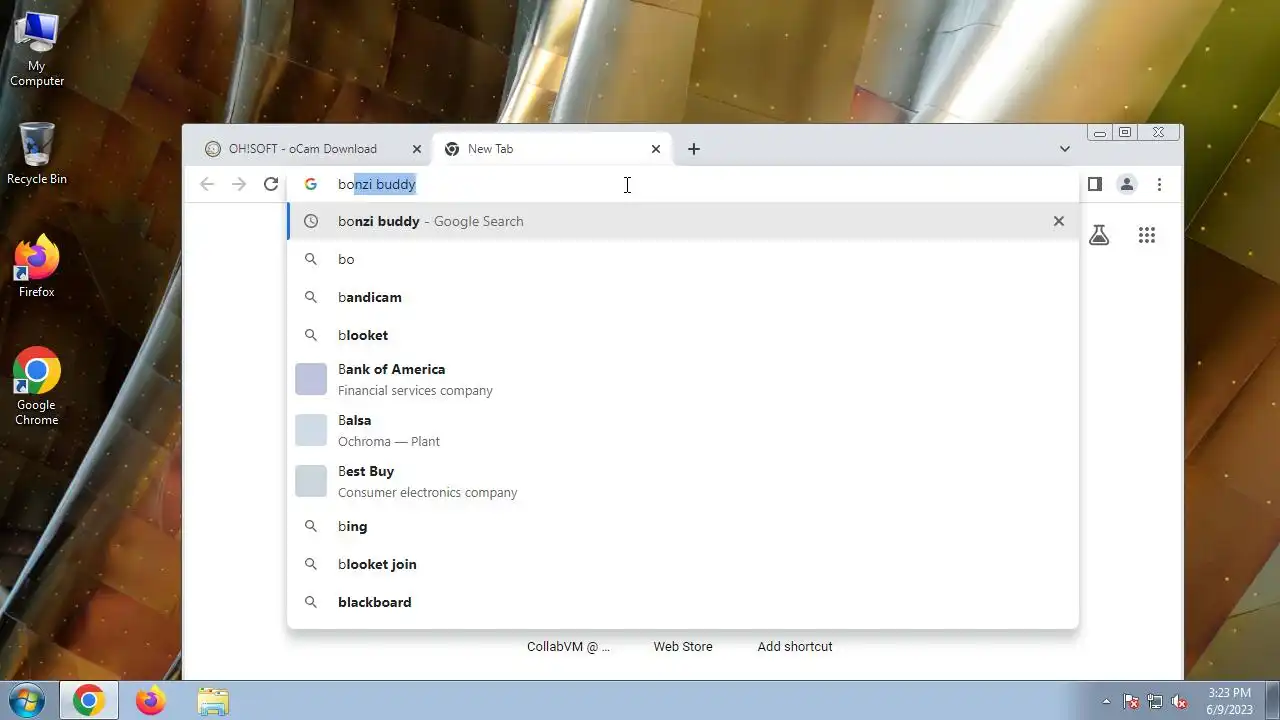Select bonzi buddy Google Search suggestion
This screenshot has width=1280, height=720.
[x=683, y=221]
